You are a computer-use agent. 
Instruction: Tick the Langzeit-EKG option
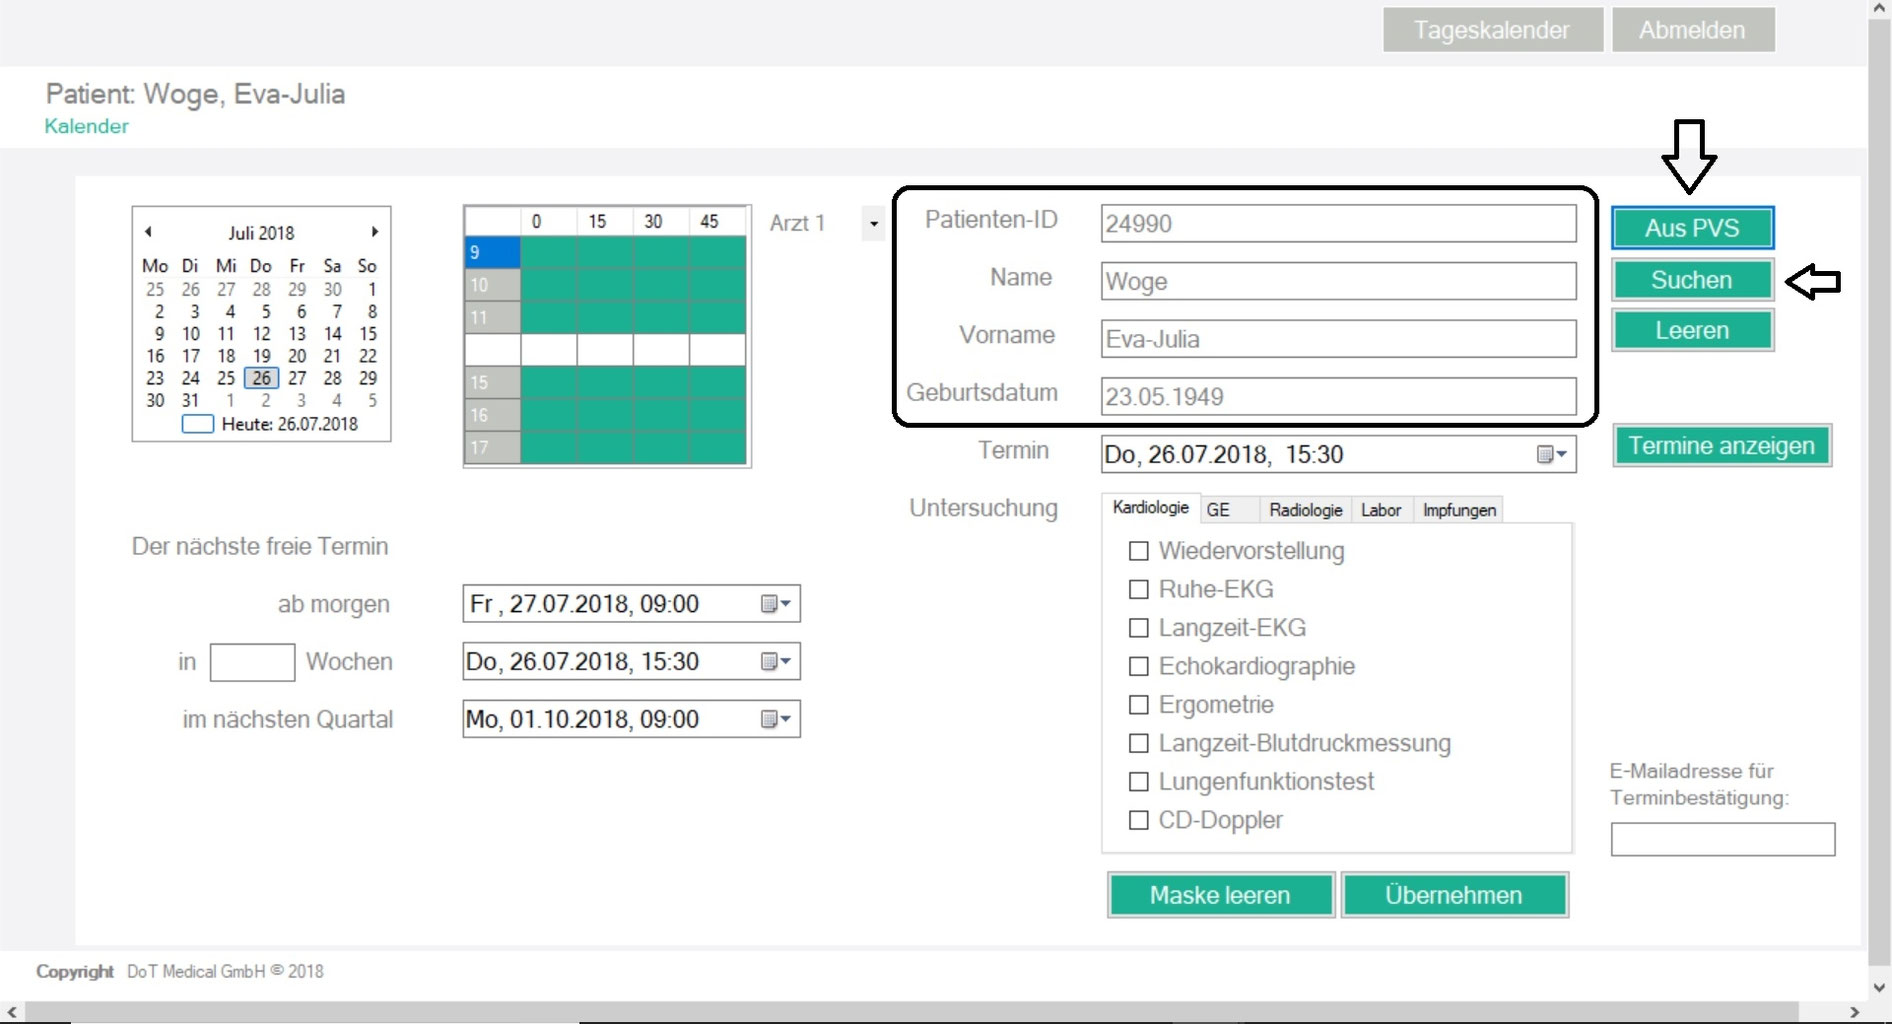[1138, 628]
